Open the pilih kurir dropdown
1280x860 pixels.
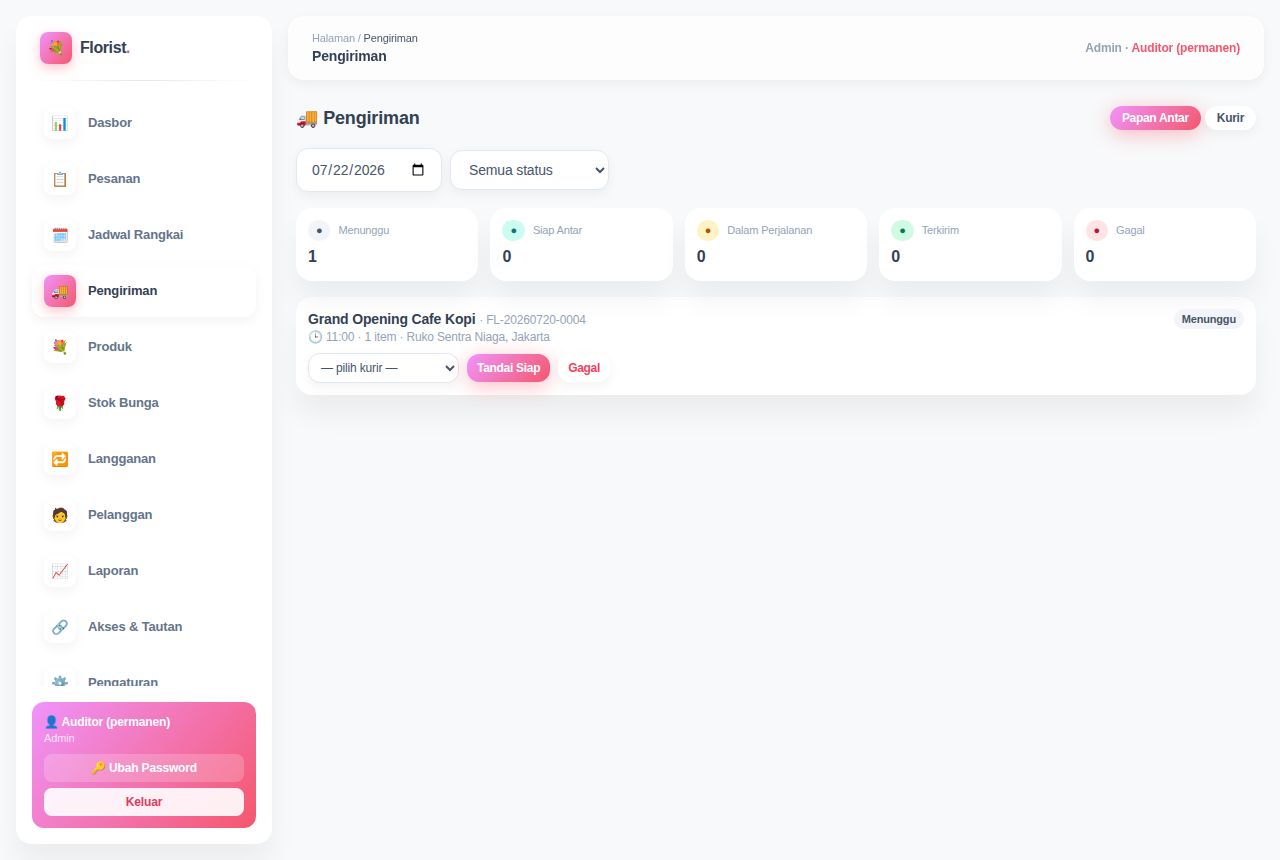point(383,368)
